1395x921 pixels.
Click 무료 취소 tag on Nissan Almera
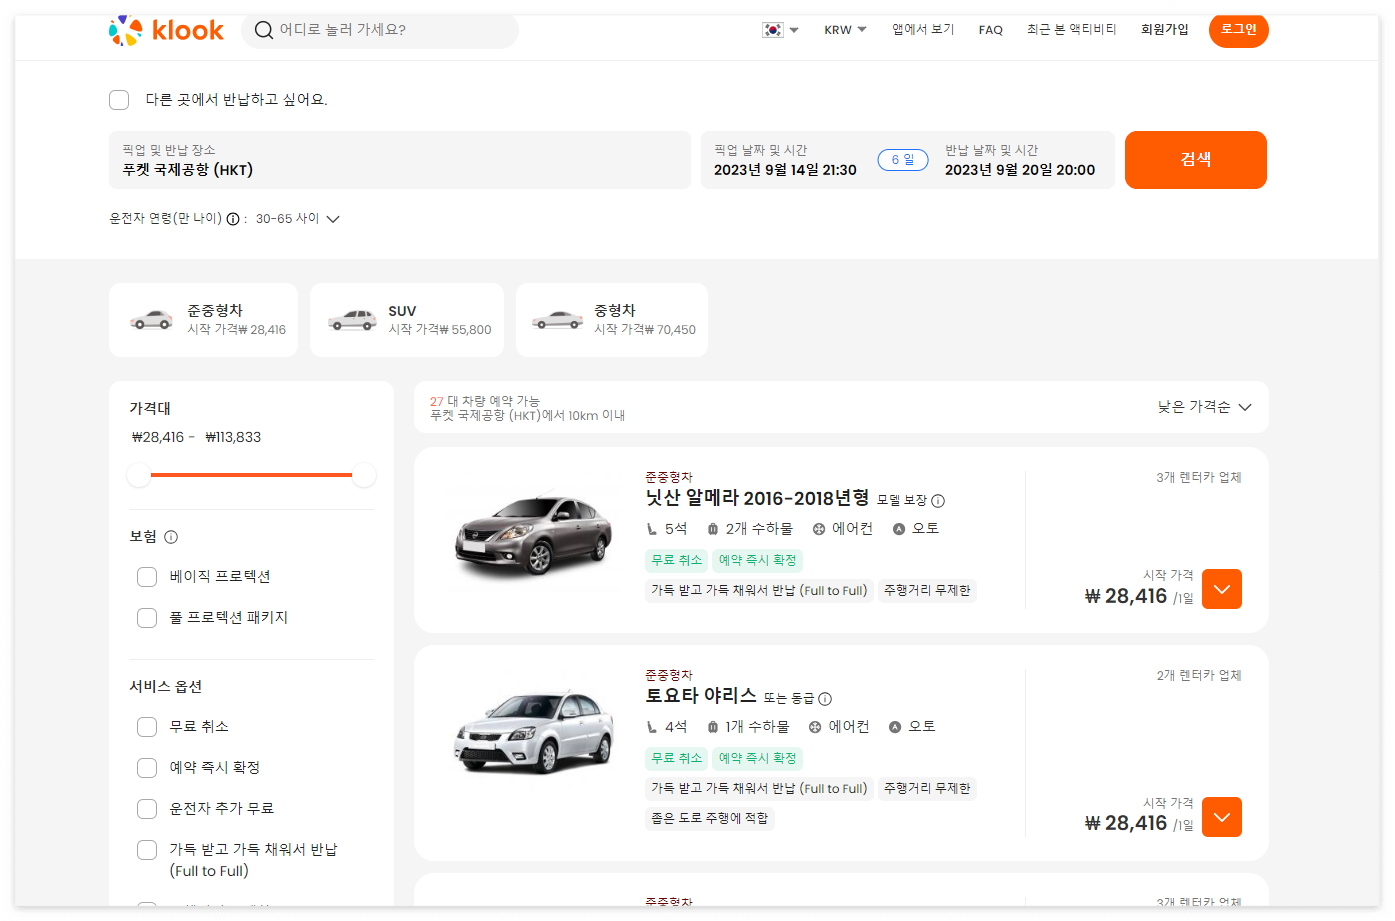click(677, 561)
